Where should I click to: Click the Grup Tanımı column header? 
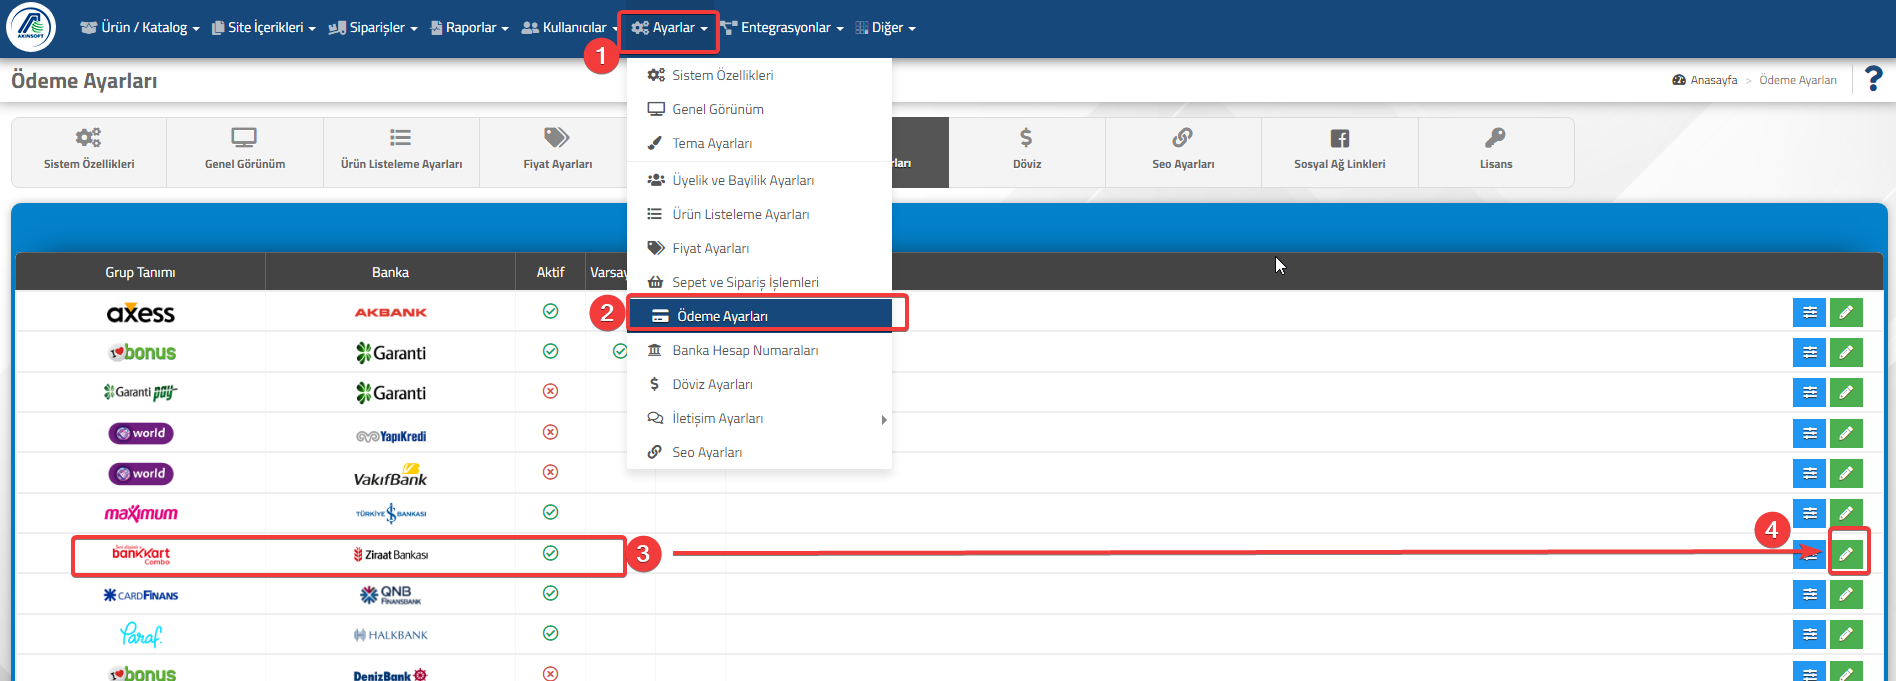(140, 272)
